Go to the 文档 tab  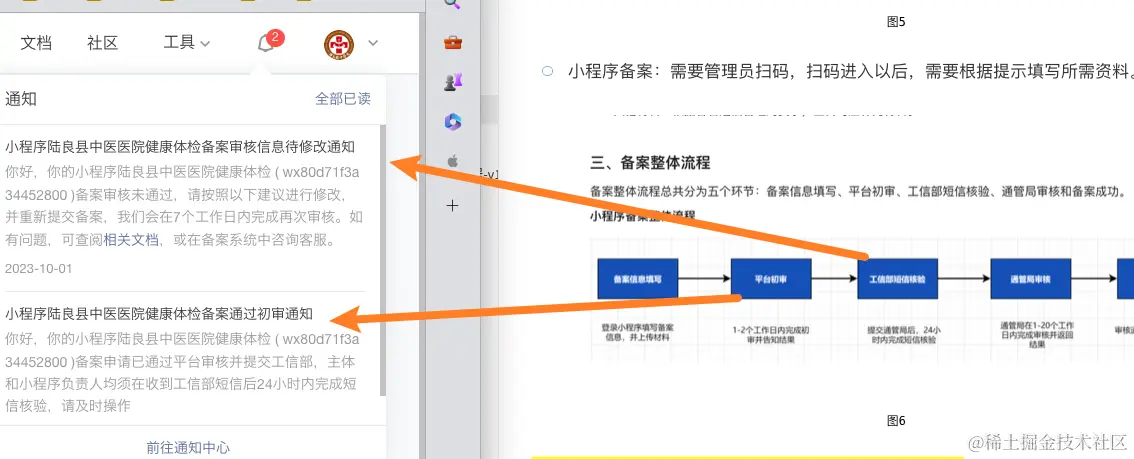click(x=36, y=43)
